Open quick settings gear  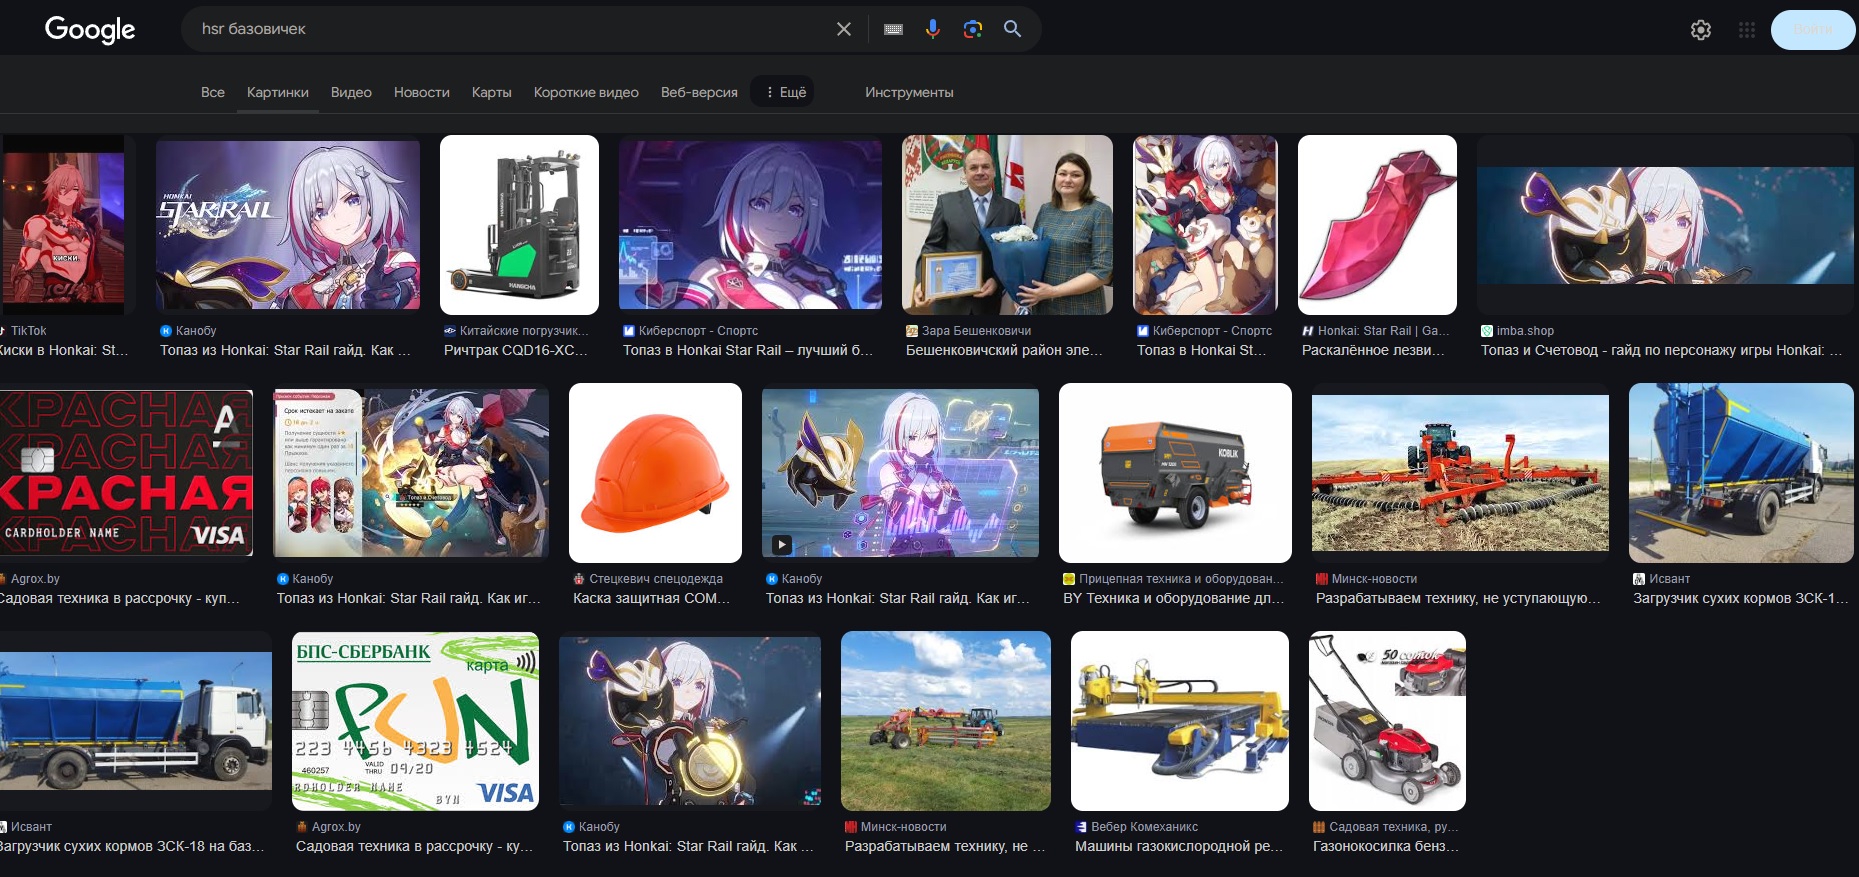1701,30
